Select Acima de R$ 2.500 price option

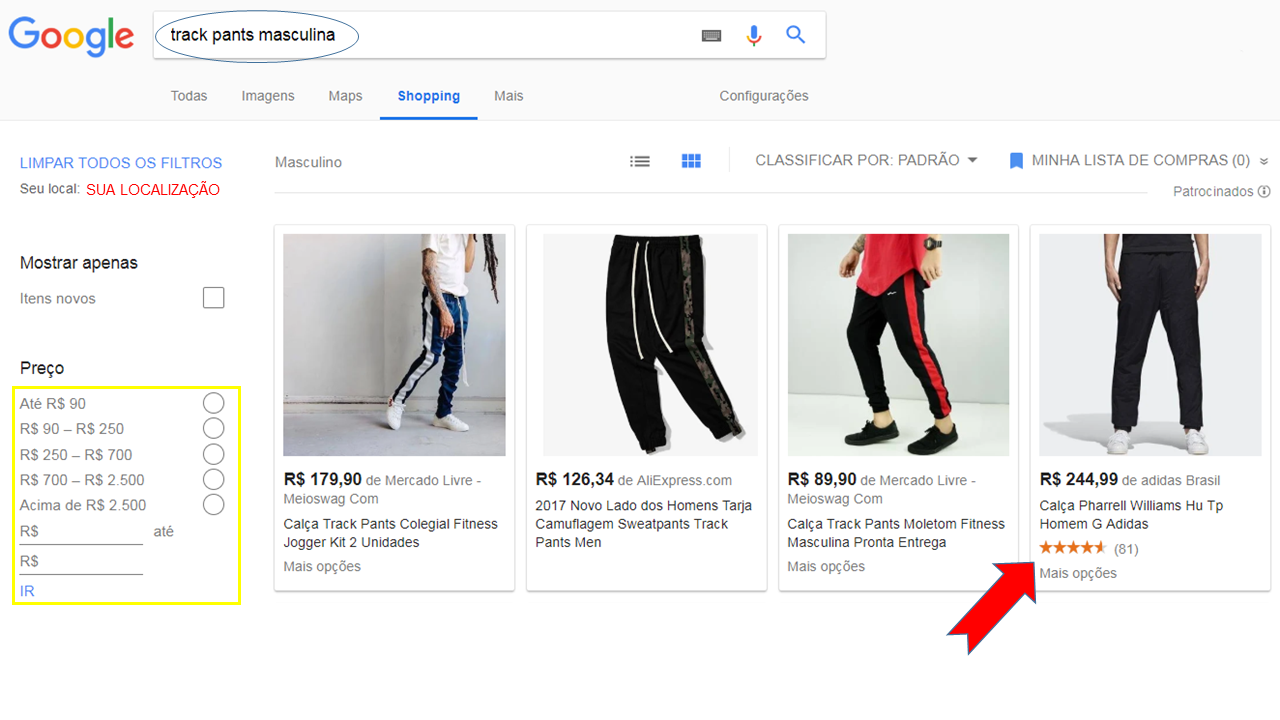[x=213, y=505]
